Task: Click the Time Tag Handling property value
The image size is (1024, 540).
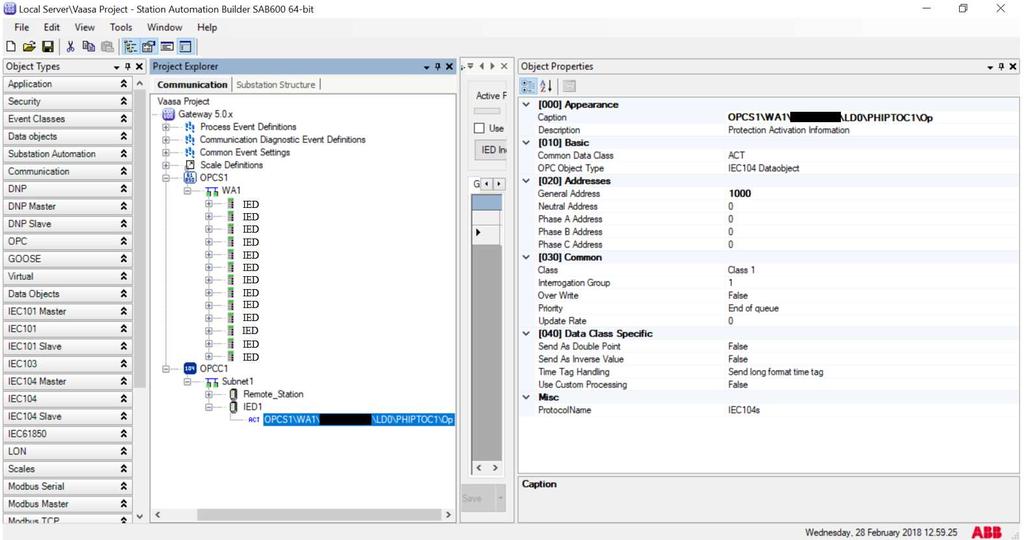Action: (776, 372)
